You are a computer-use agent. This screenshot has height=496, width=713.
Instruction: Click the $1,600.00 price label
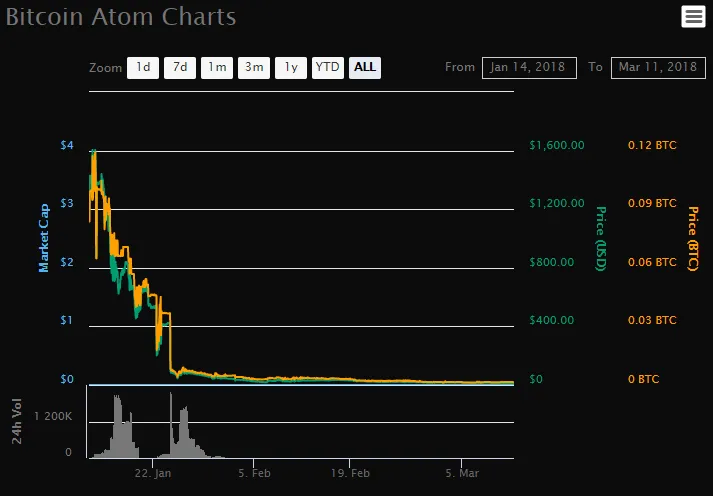click(x=557, y=145)
